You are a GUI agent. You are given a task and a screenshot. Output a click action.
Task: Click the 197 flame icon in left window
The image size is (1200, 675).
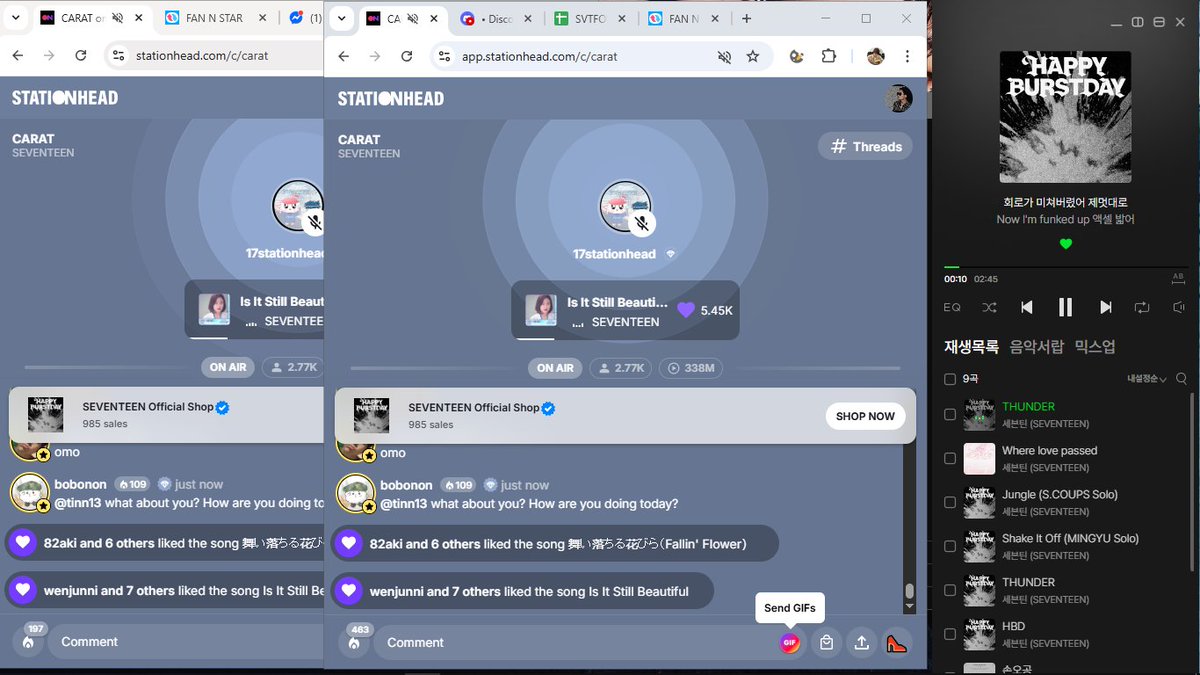coord(28,642)
